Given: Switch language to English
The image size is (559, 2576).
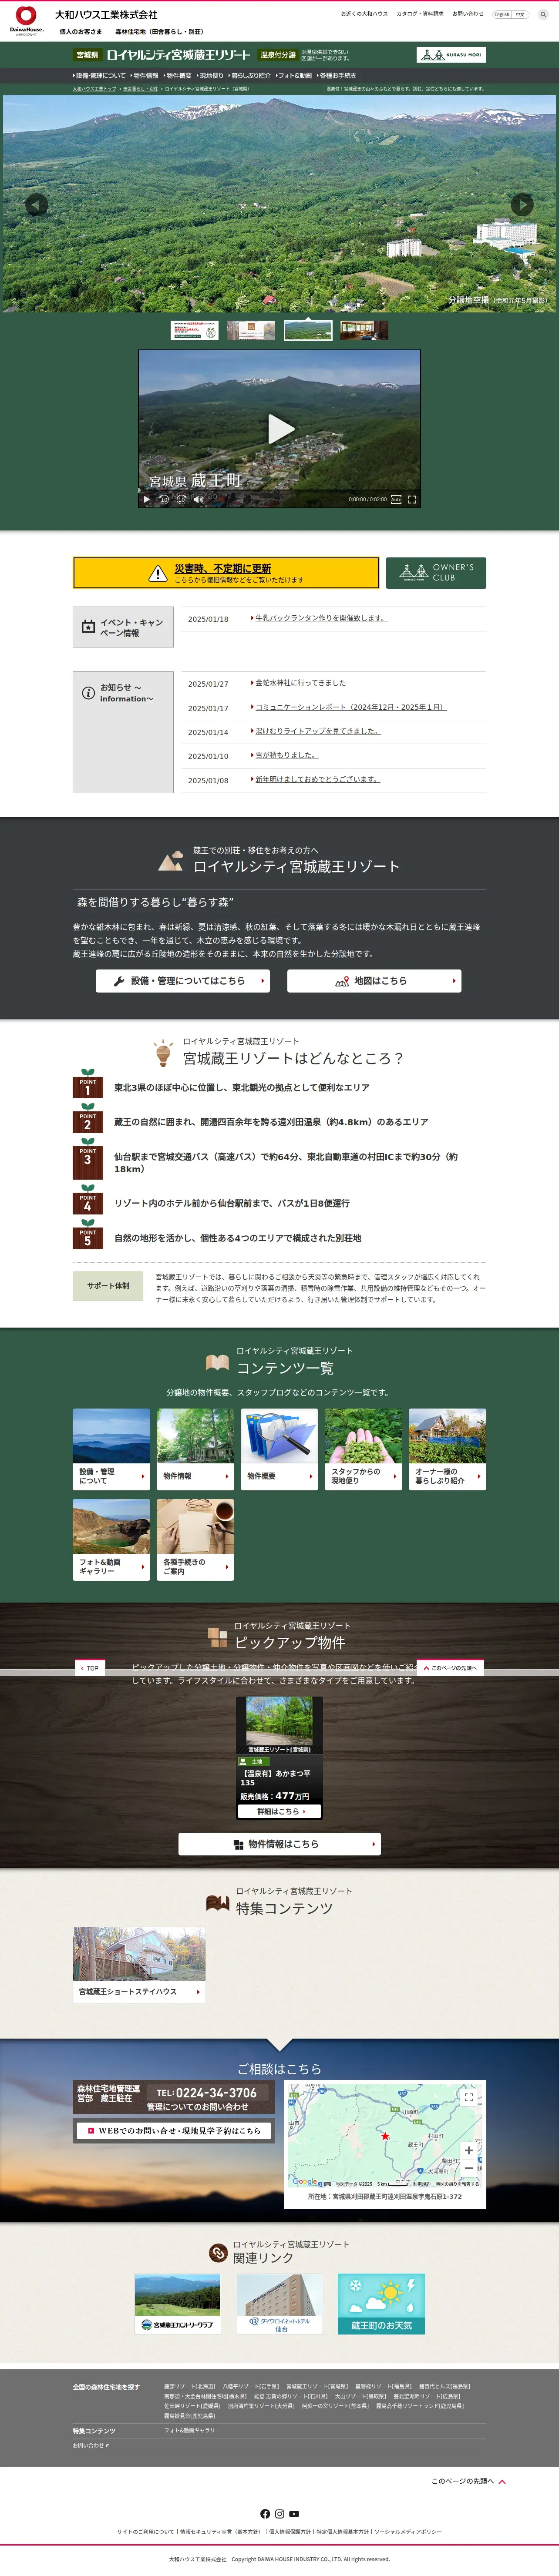Looking at the screenshot, I should tap(501, 14).
